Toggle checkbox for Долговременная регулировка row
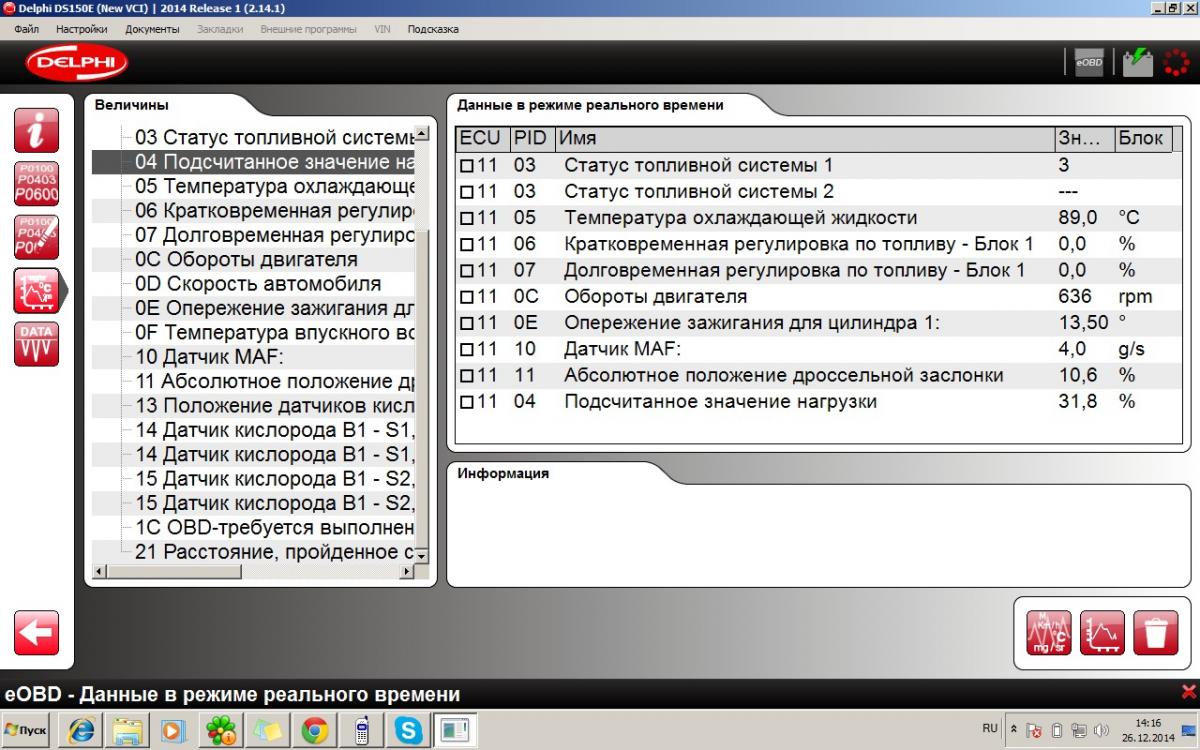Viewport: 1200px width, 750px height. [x=465, y=271]
